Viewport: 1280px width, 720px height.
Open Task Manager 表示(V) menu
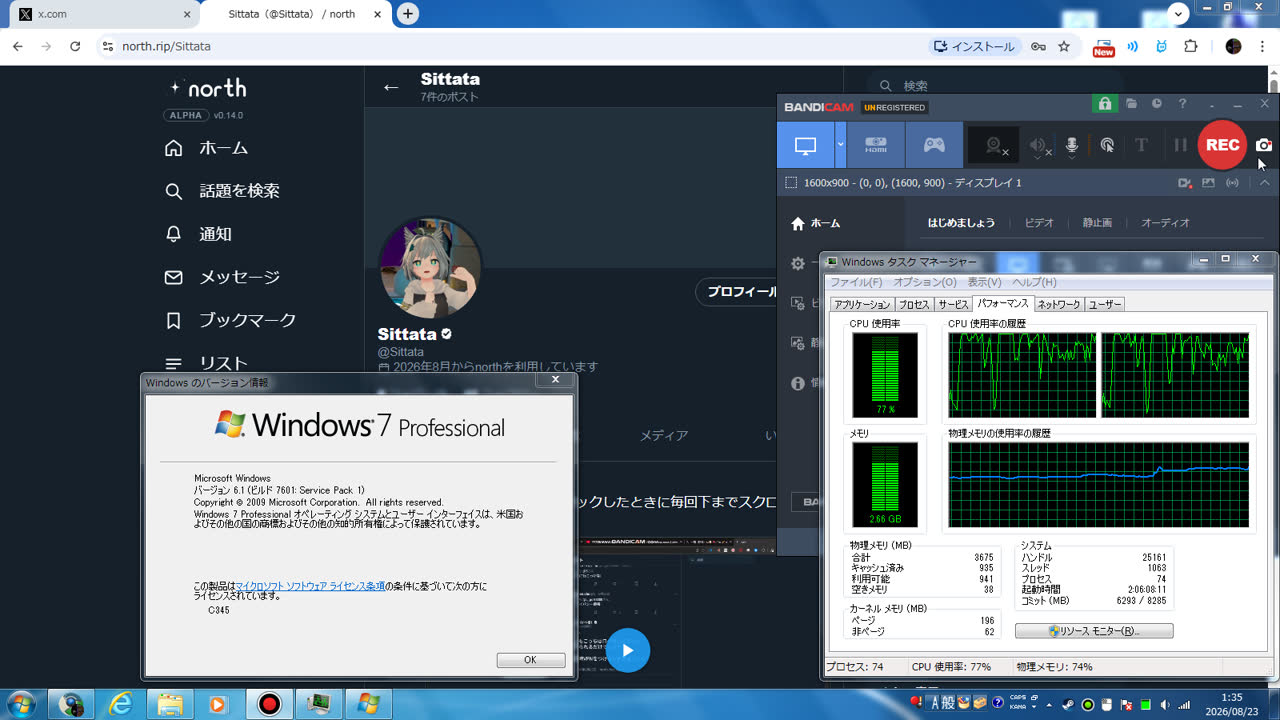(984, 283)
